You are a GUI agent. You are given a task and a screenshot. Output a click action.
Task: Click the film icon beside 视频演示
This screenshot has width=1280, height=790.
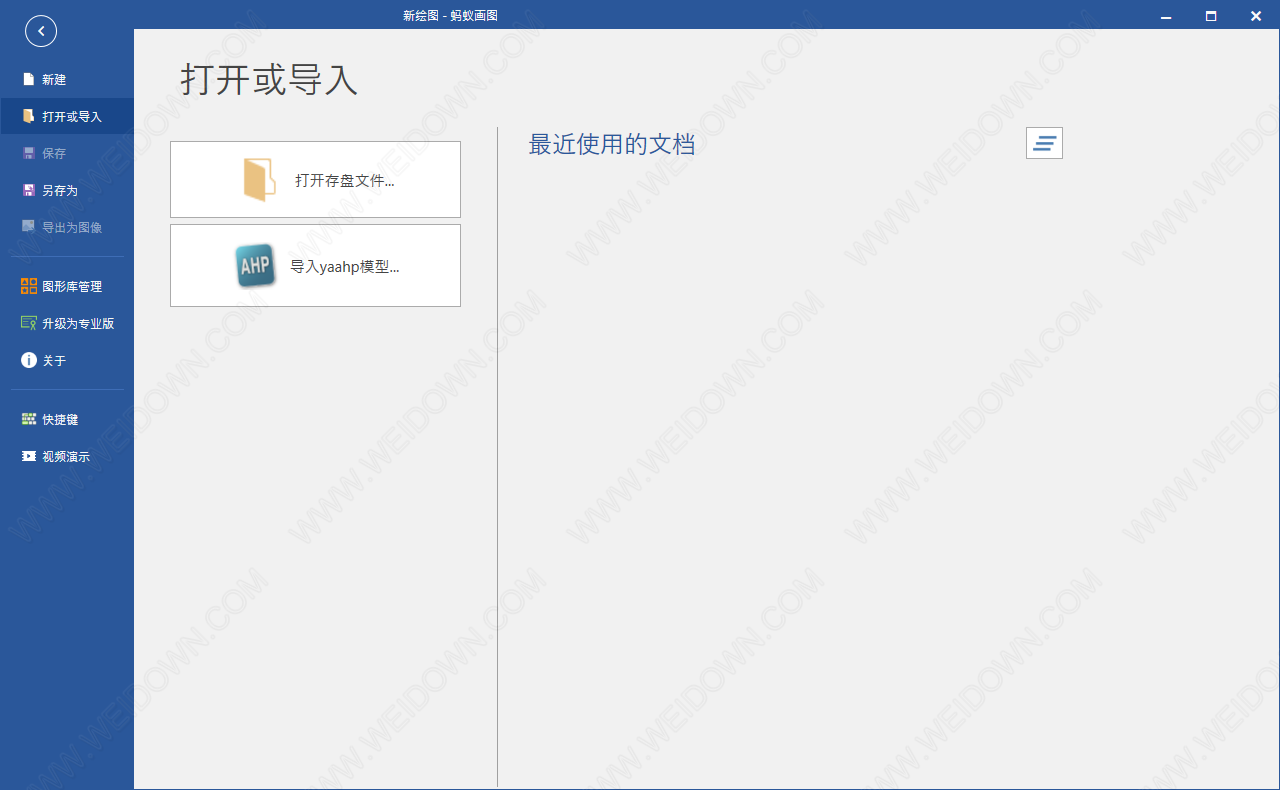pos(29,456)
